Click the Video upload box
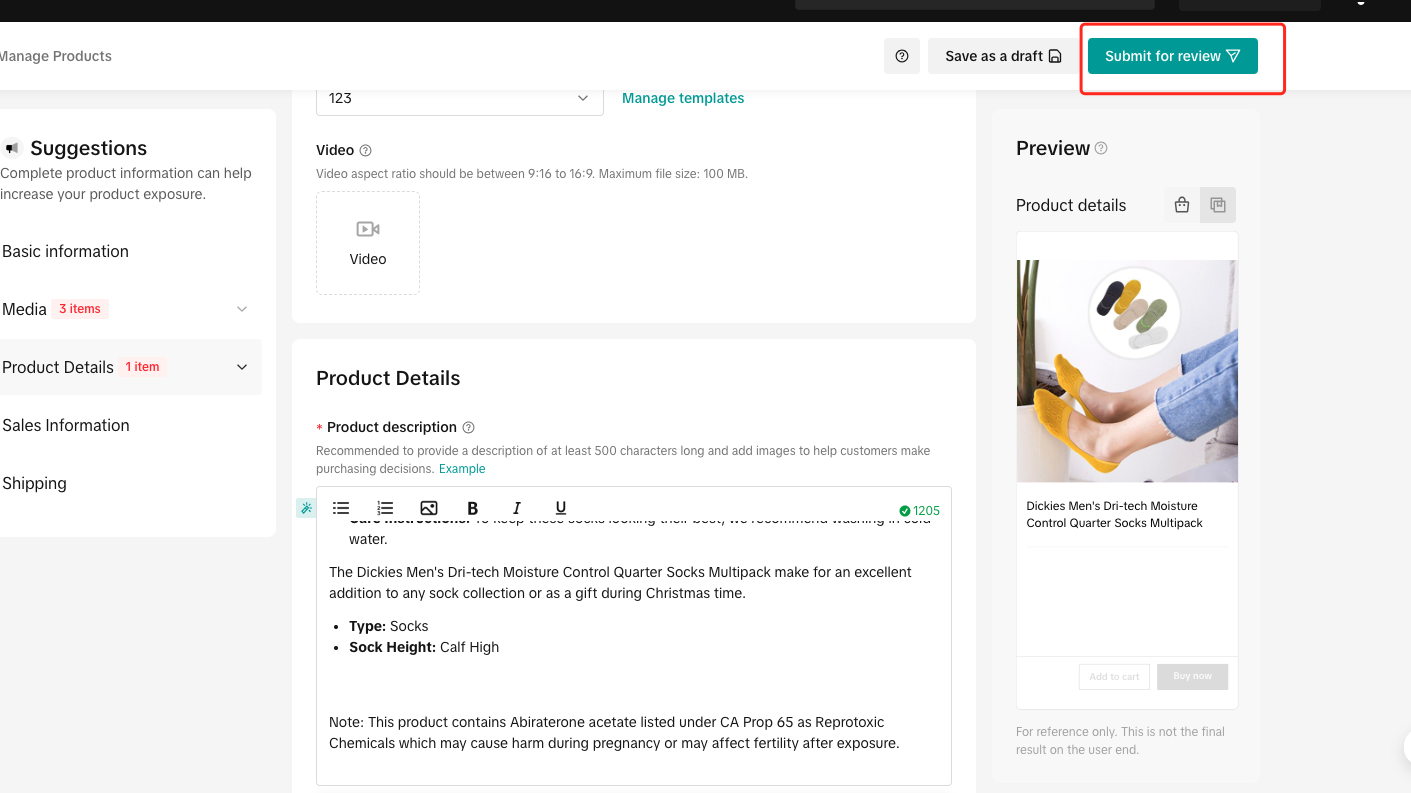1411x793 pixels. coord(368,243)
